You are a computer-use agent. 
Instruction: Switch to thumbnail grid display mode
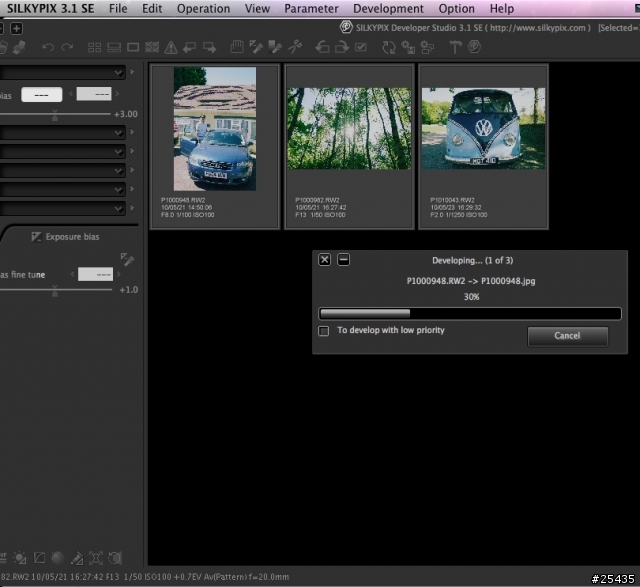click(x=94, y=47)
